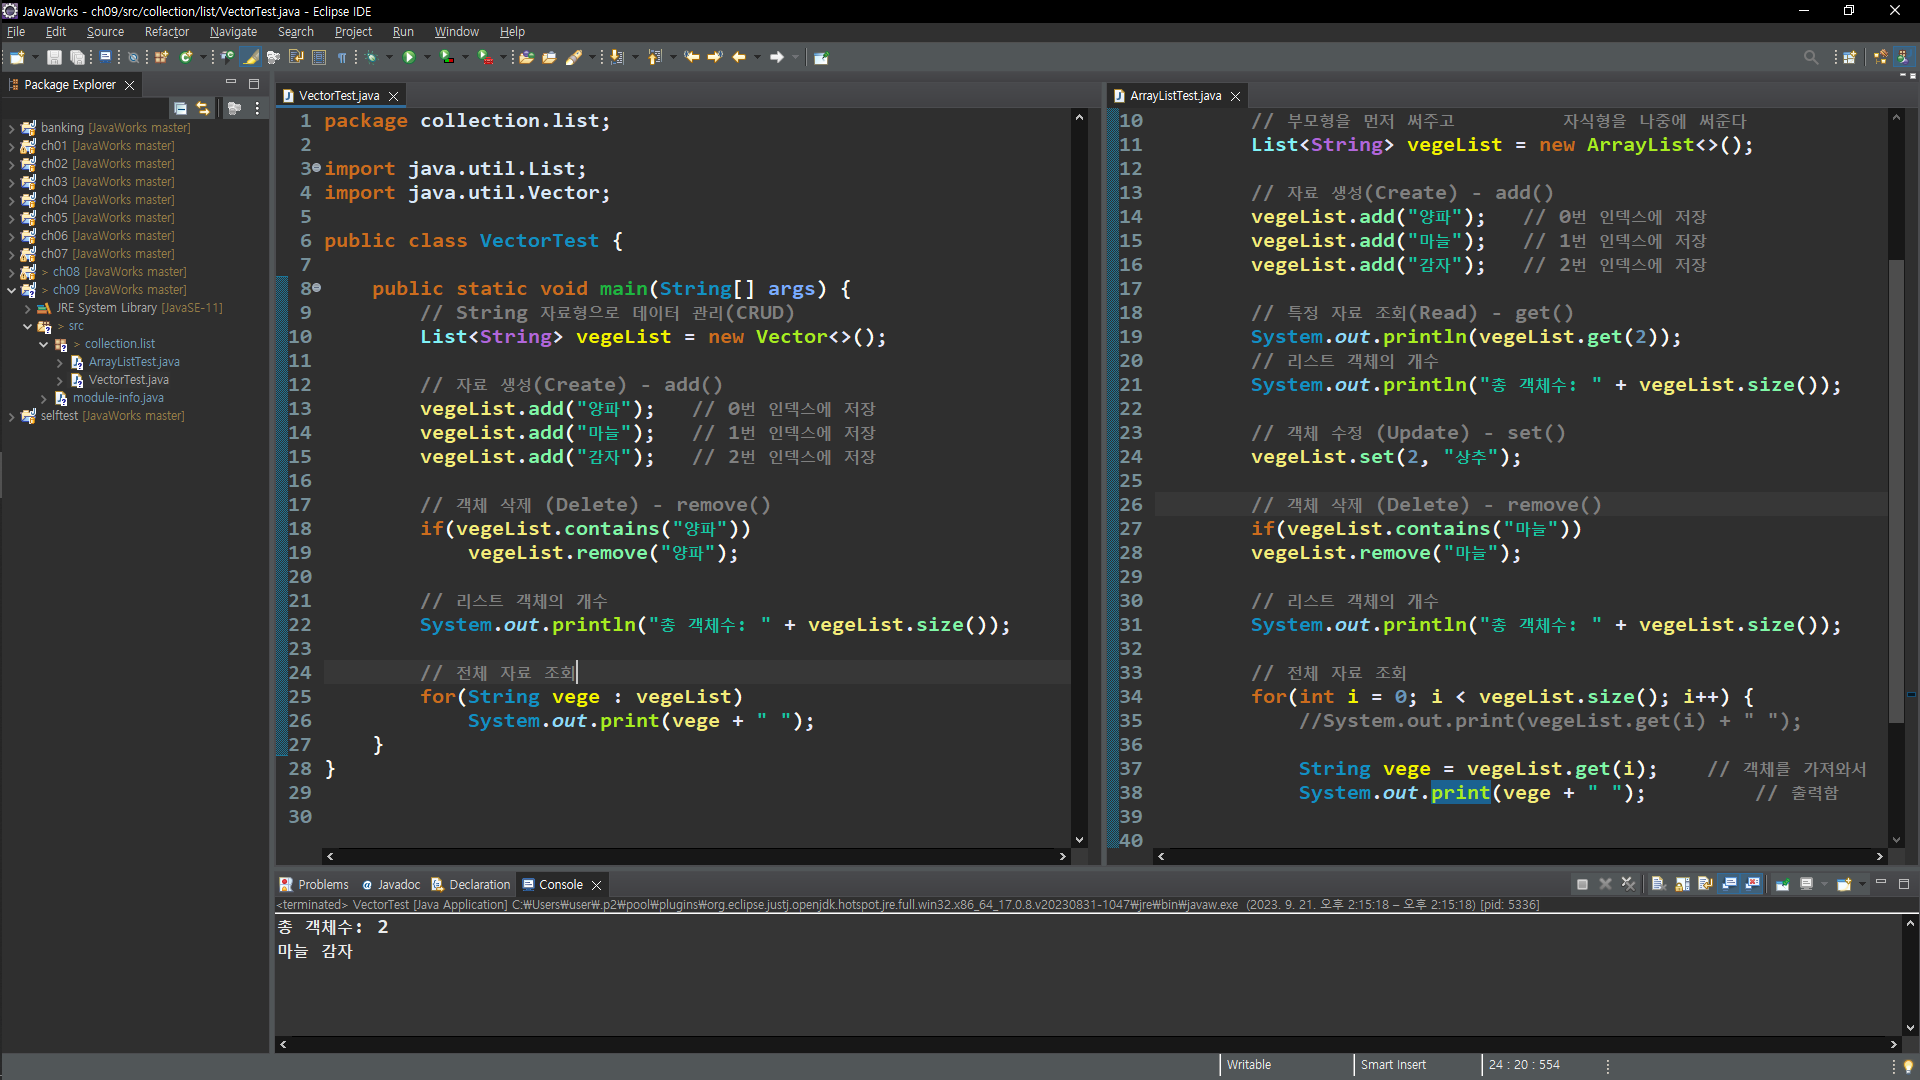Open the Refactor menu
The image size is (1920, 1080).
166,32
